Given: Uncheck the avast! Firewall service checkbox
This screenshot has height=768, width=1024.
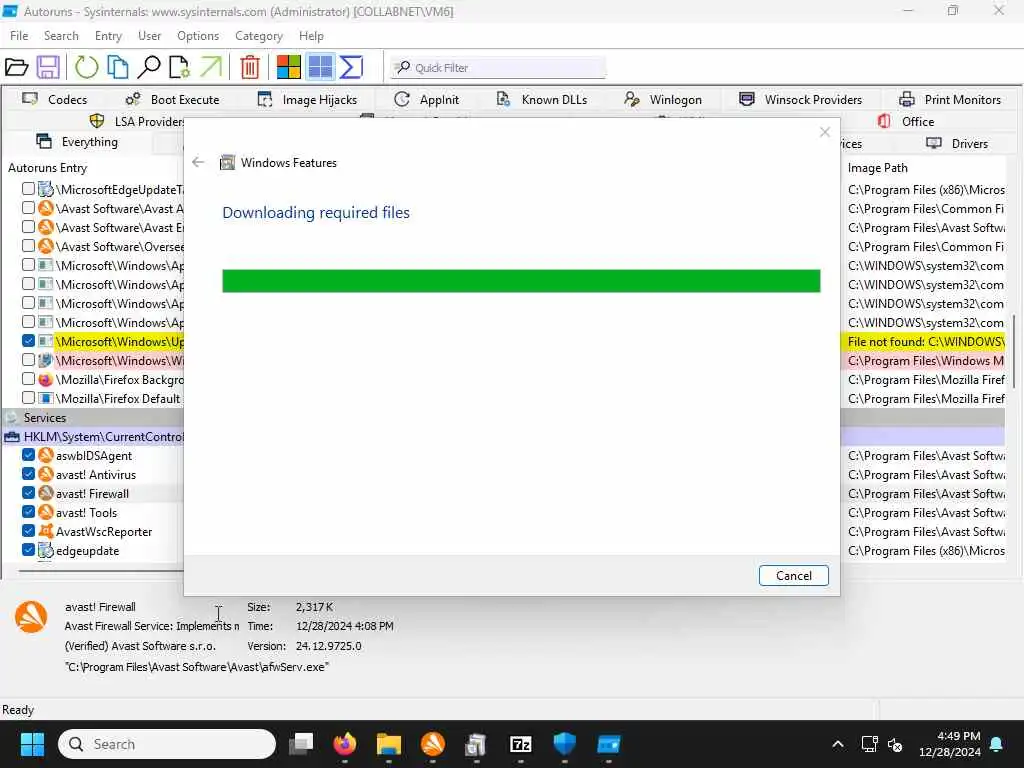Looking at the screenshot, I should point(28,492).
